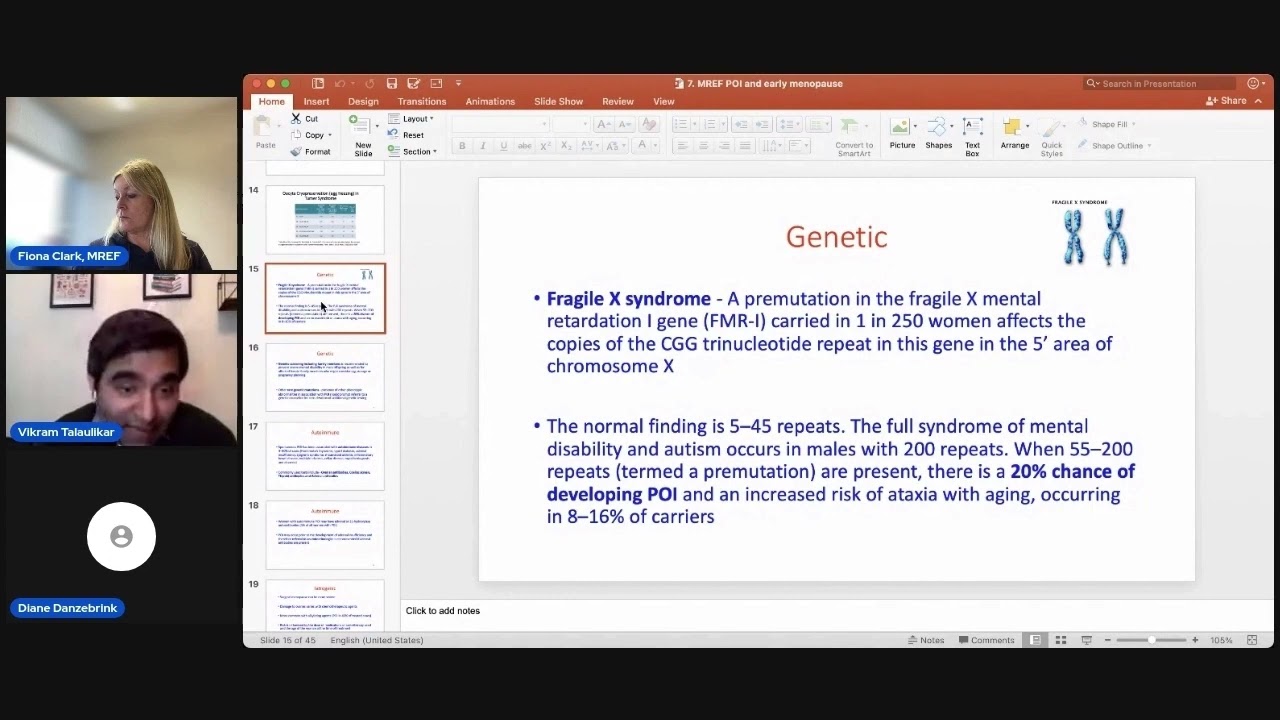The image size is (1280, 720).
Task: Open the Review tab
Action: coord(618,101)
